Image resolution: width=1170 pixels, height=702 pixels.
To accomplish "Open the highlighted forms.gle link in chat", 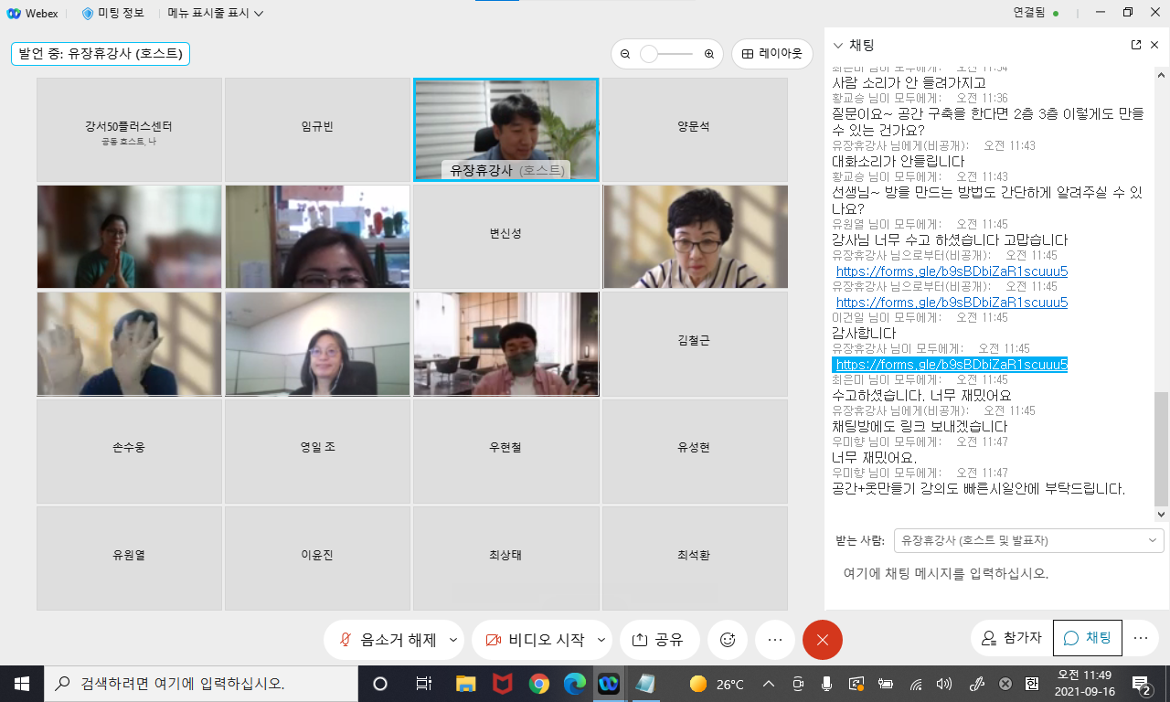I will click(x=951, y=364).
